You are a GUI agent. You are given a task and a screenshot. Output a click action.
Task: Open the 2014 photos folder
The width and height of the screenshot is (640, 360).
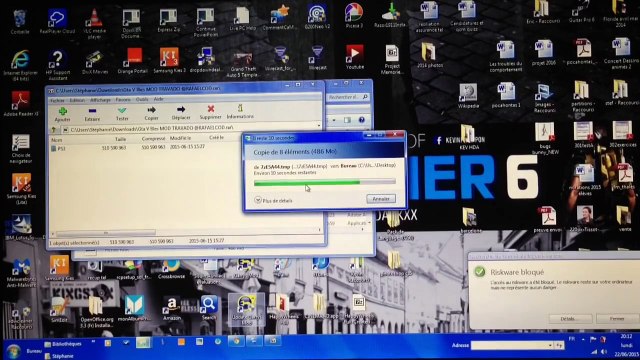[x=429, y=55]
